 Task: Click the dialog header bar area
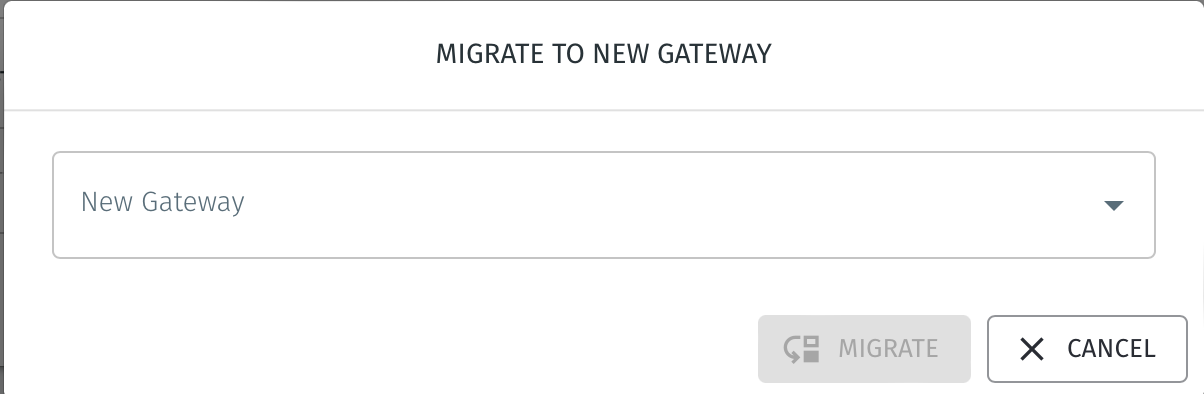[604, 55]
